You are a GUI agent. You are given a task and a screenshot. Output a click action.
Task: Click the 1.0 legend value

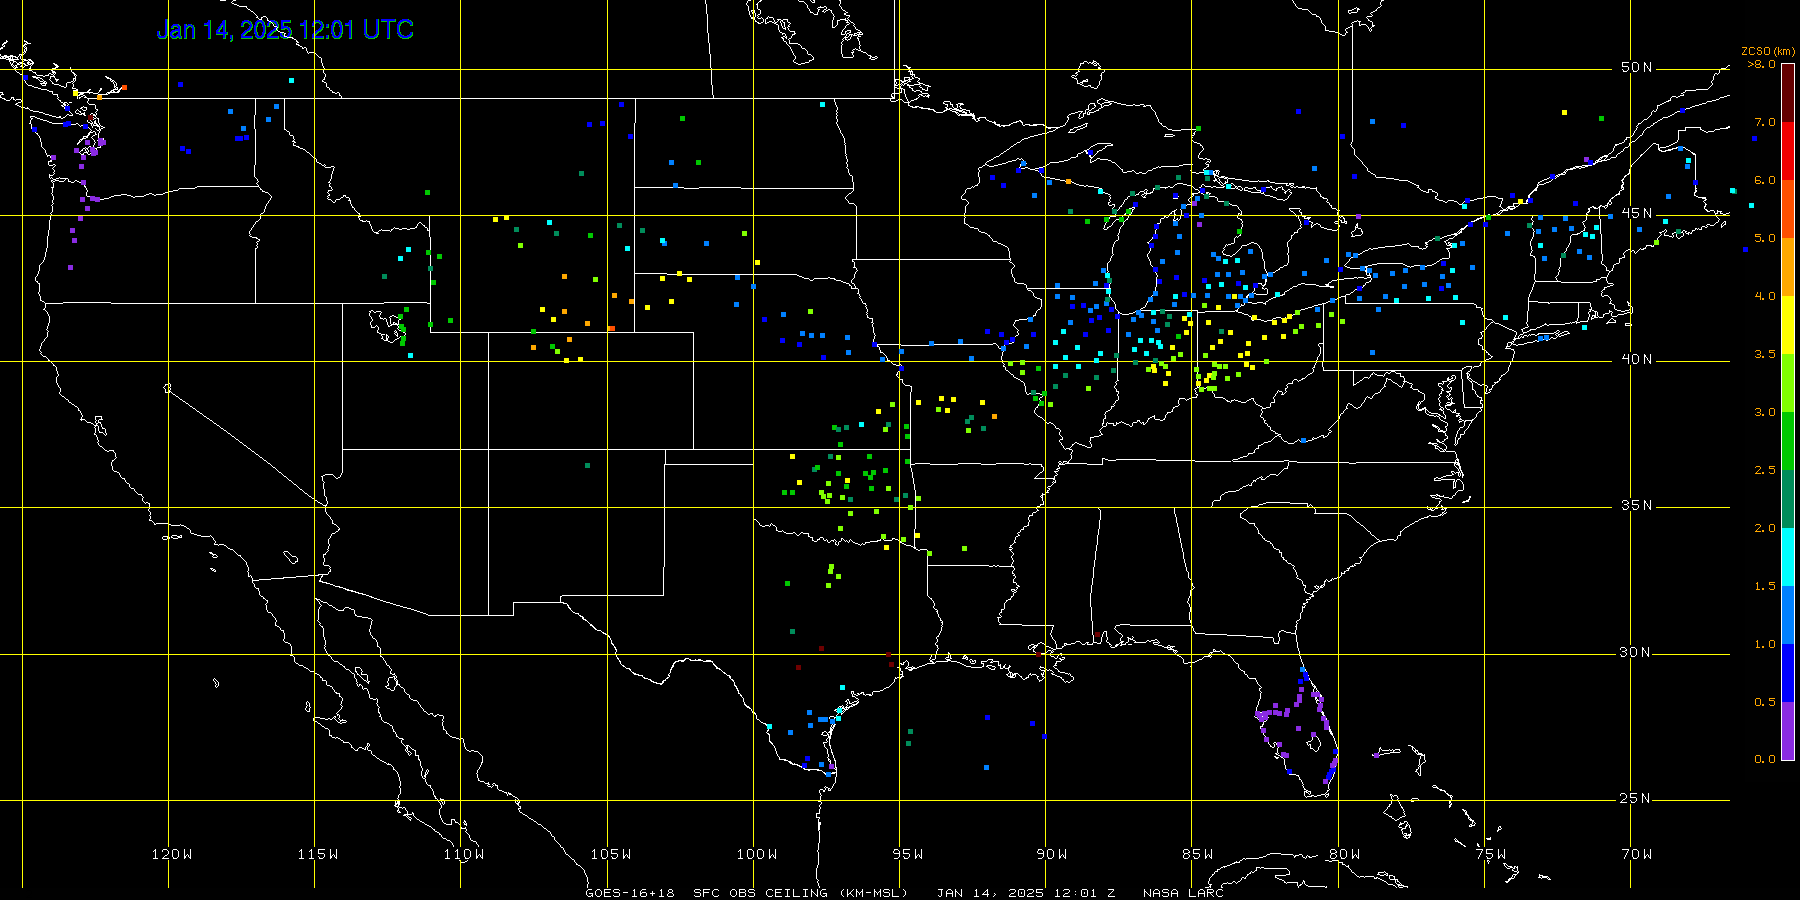(1765, 645)
